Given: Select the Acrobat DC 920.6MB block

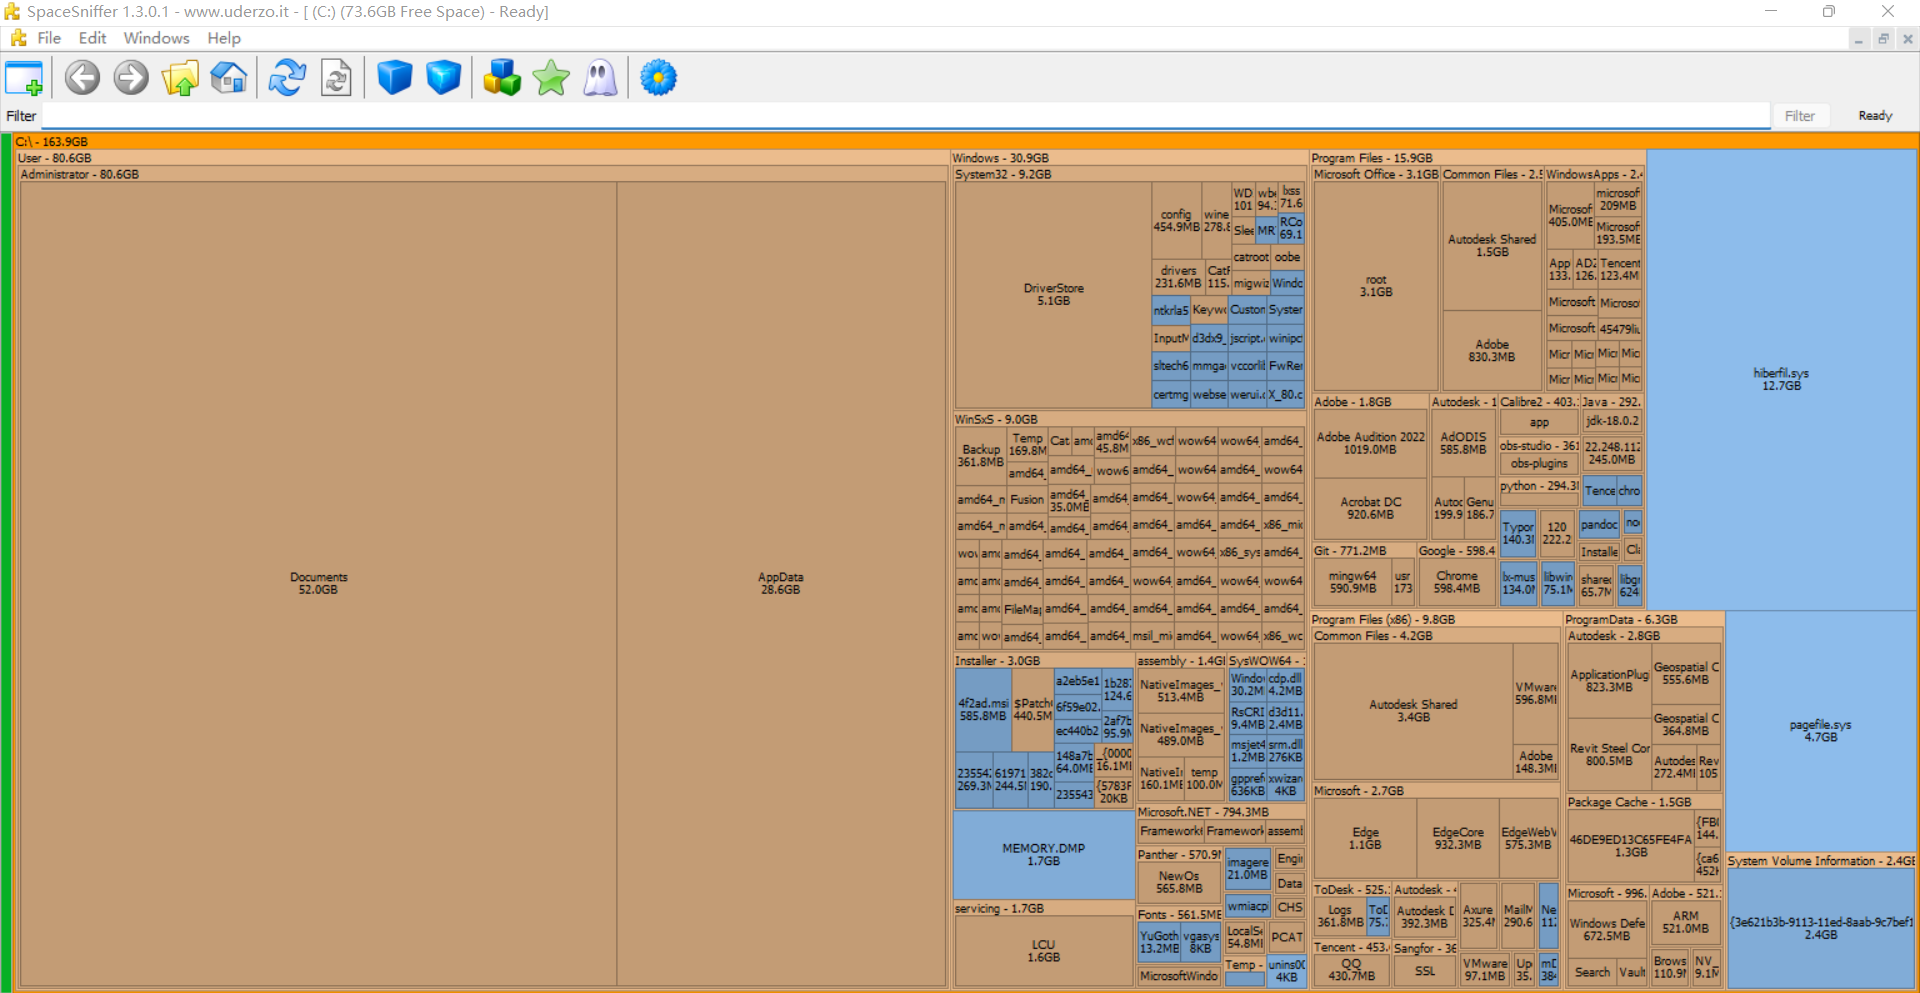Looking at the screenshot, I should coord(1370,508).
